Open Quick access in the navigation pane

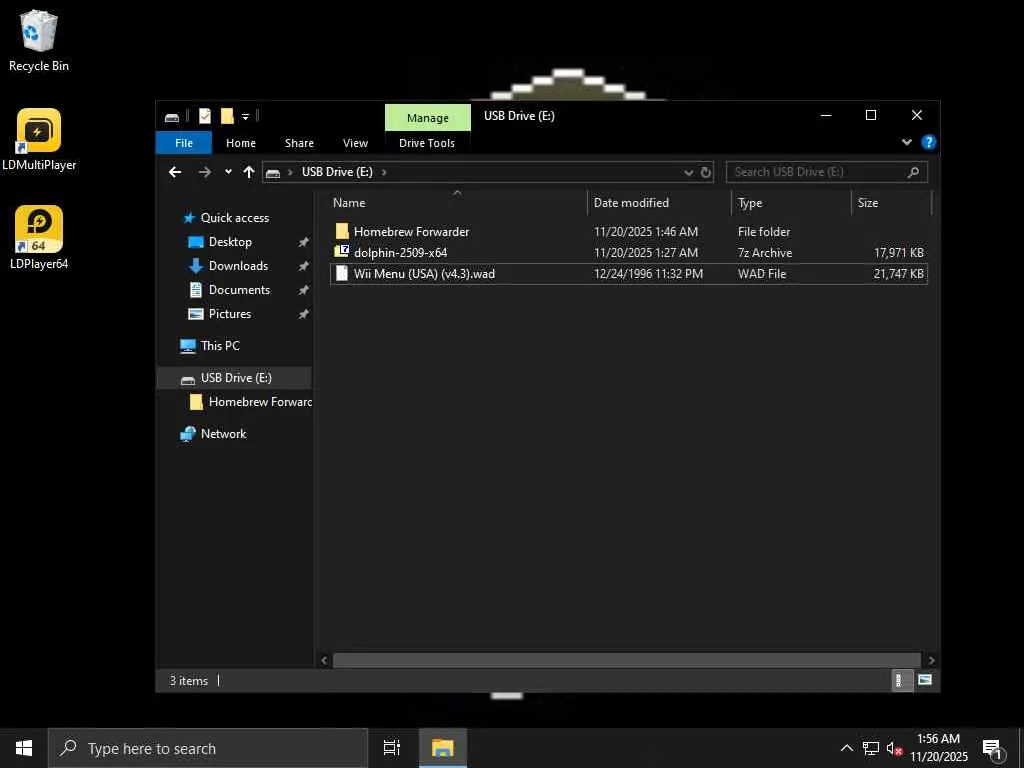click(x=234, y=218)
